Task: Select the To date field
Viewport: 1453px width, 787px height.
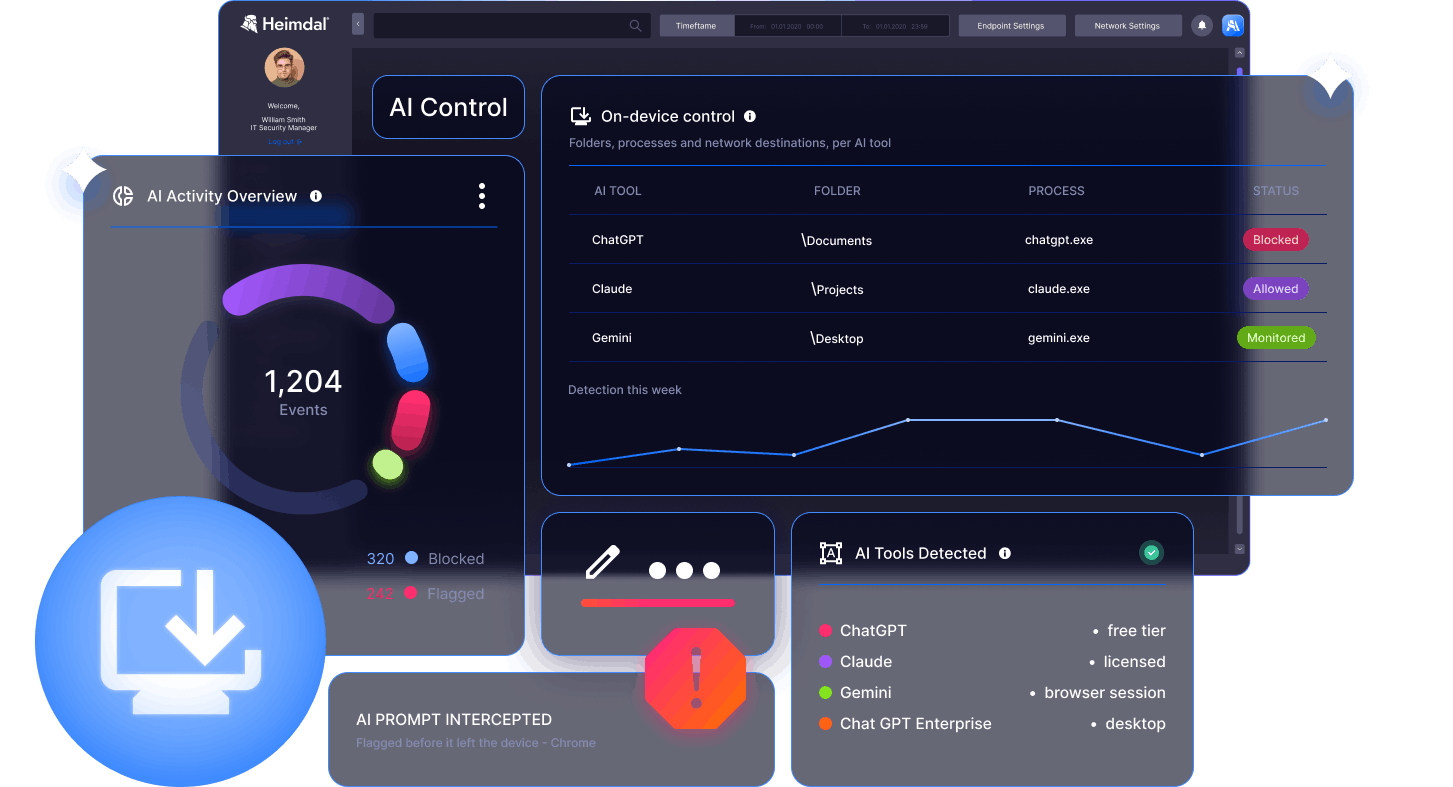Action: pos(895,26)
